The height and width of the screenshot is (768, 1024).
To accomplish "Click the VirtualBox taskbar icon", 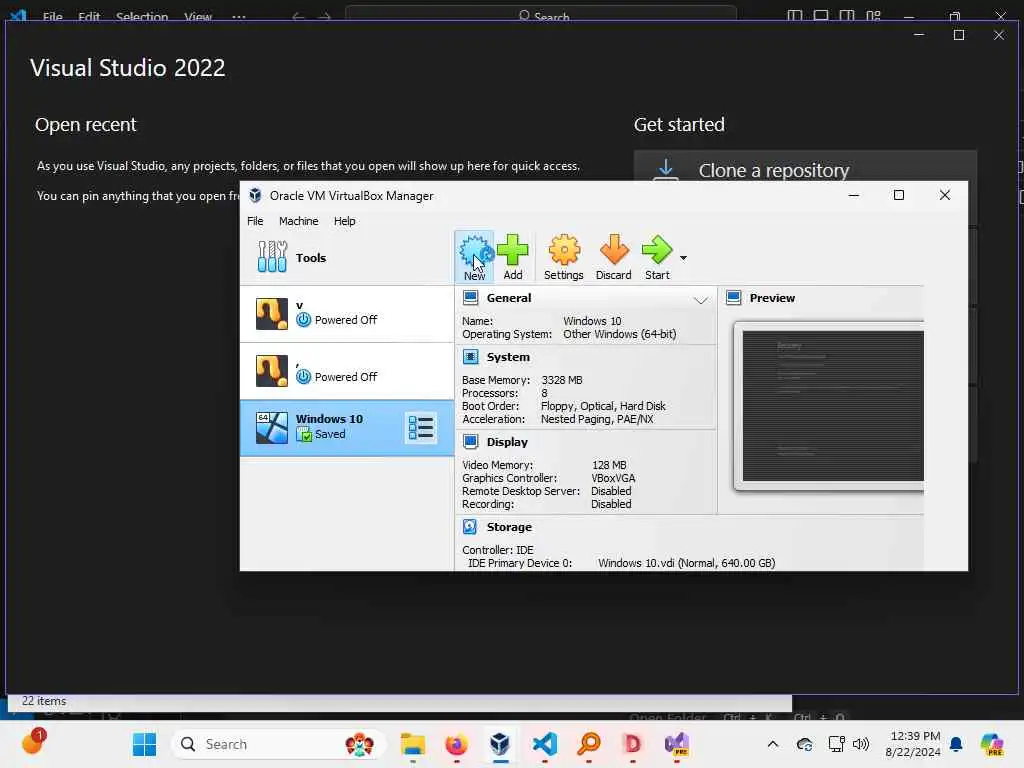I will point(500,744).
